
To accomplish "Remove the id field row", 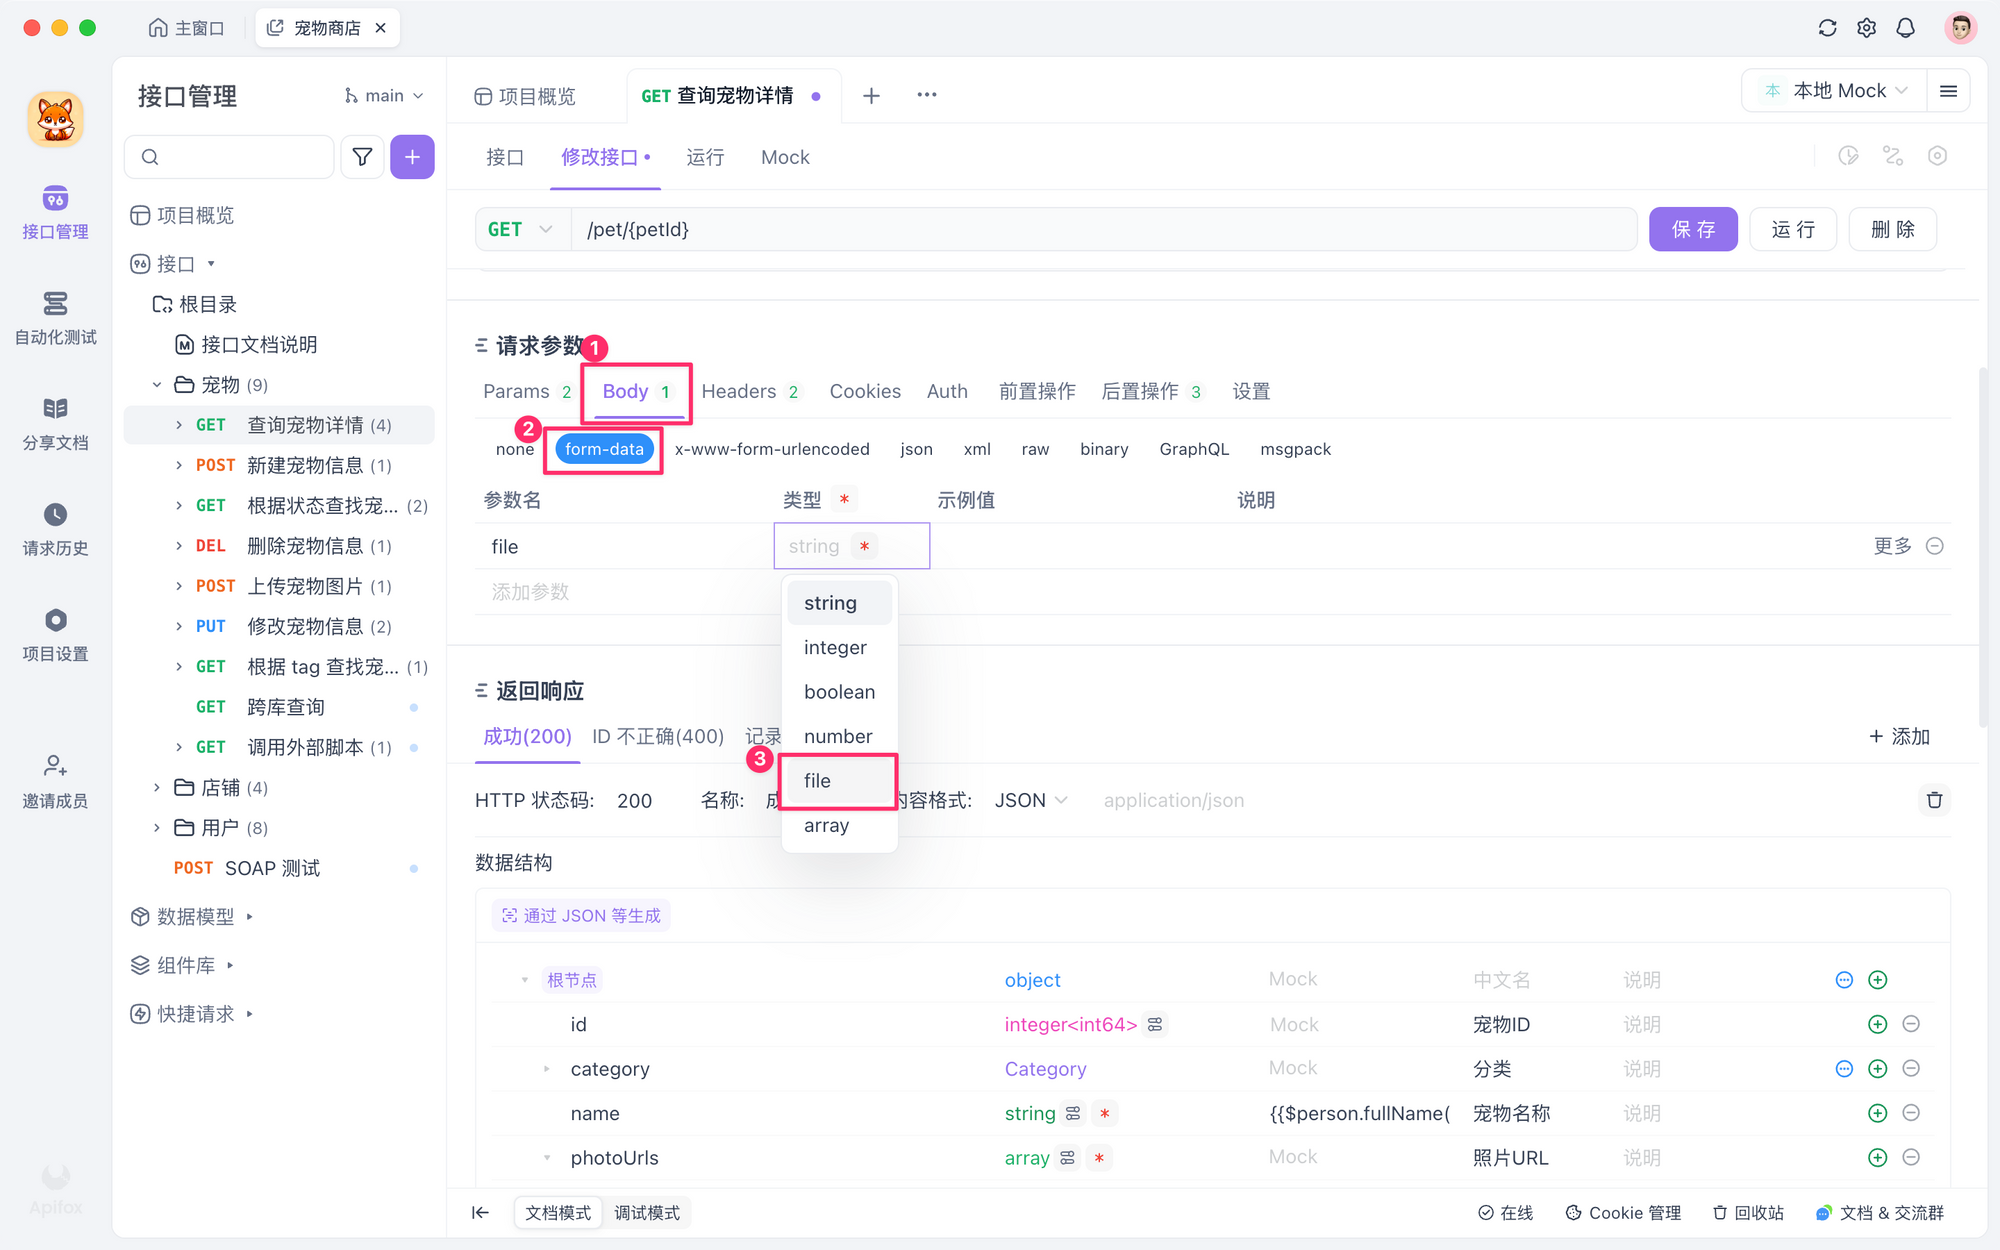I will pyautogui.click(x=1910, y=1024).
